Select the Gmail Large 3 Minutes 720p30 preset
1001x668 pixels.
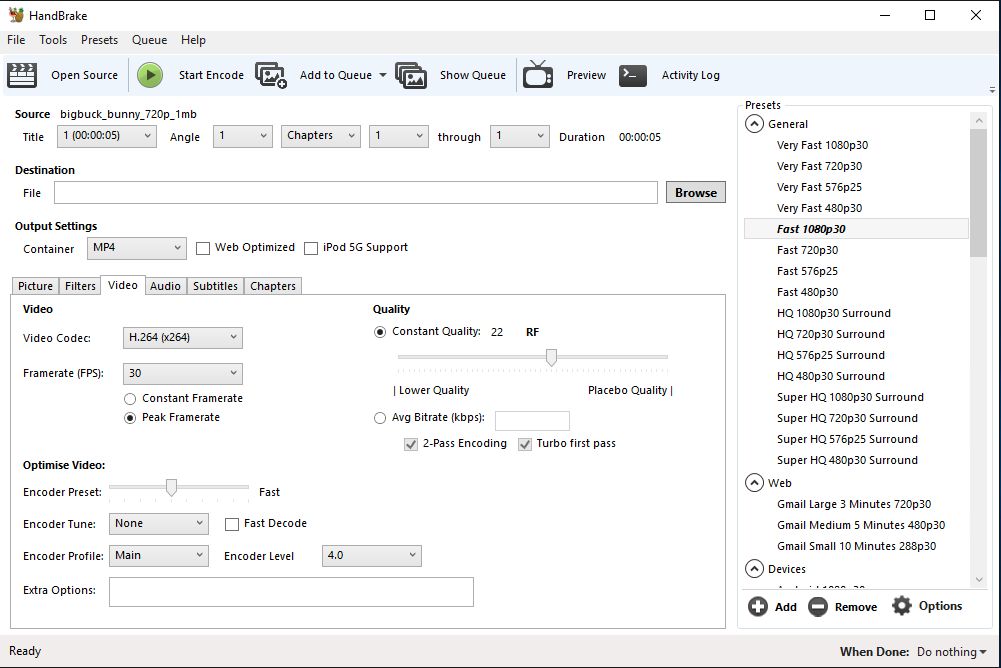tap(854, 504)
